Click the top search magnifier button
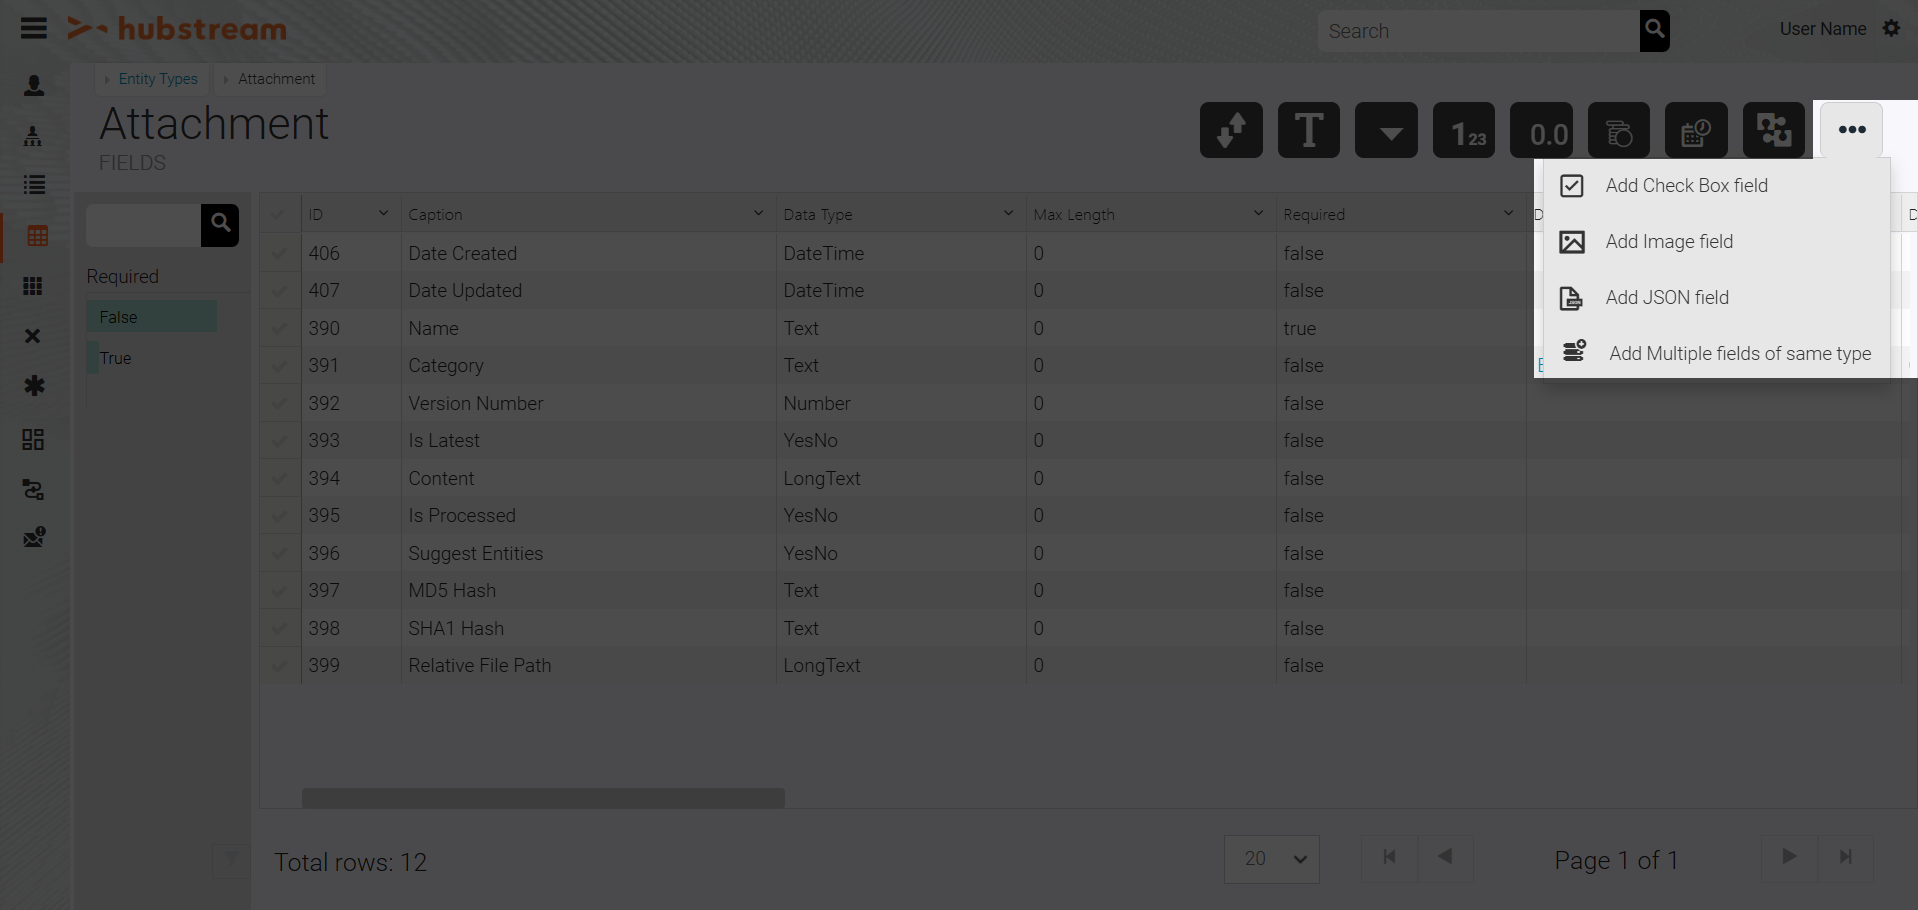The height and width of the screenshot is (910, 1918). tap(1654, 30)
